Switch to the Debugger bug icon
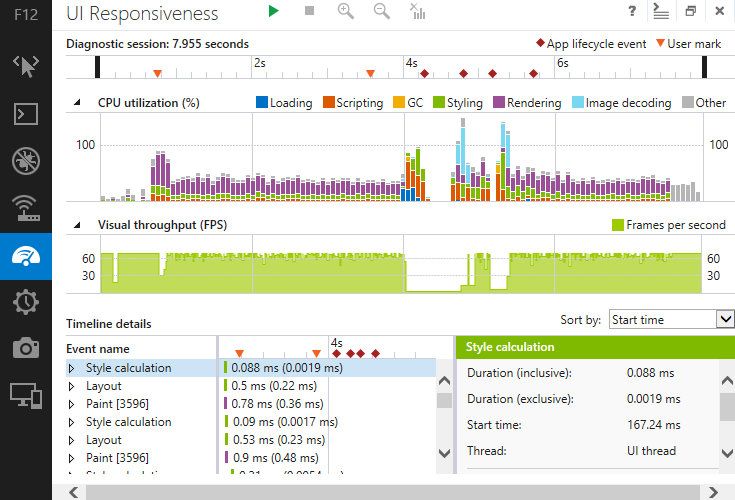This screenshot has width=735, height=500. coord(26,160)
